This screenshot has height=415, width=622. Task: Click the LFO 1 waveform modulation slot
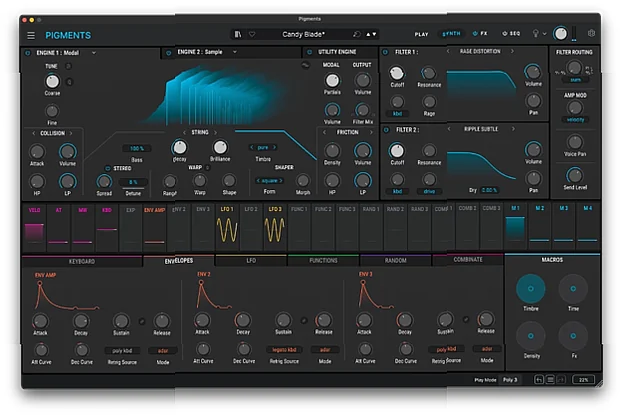pyautogui.click(x=227, y=228)
